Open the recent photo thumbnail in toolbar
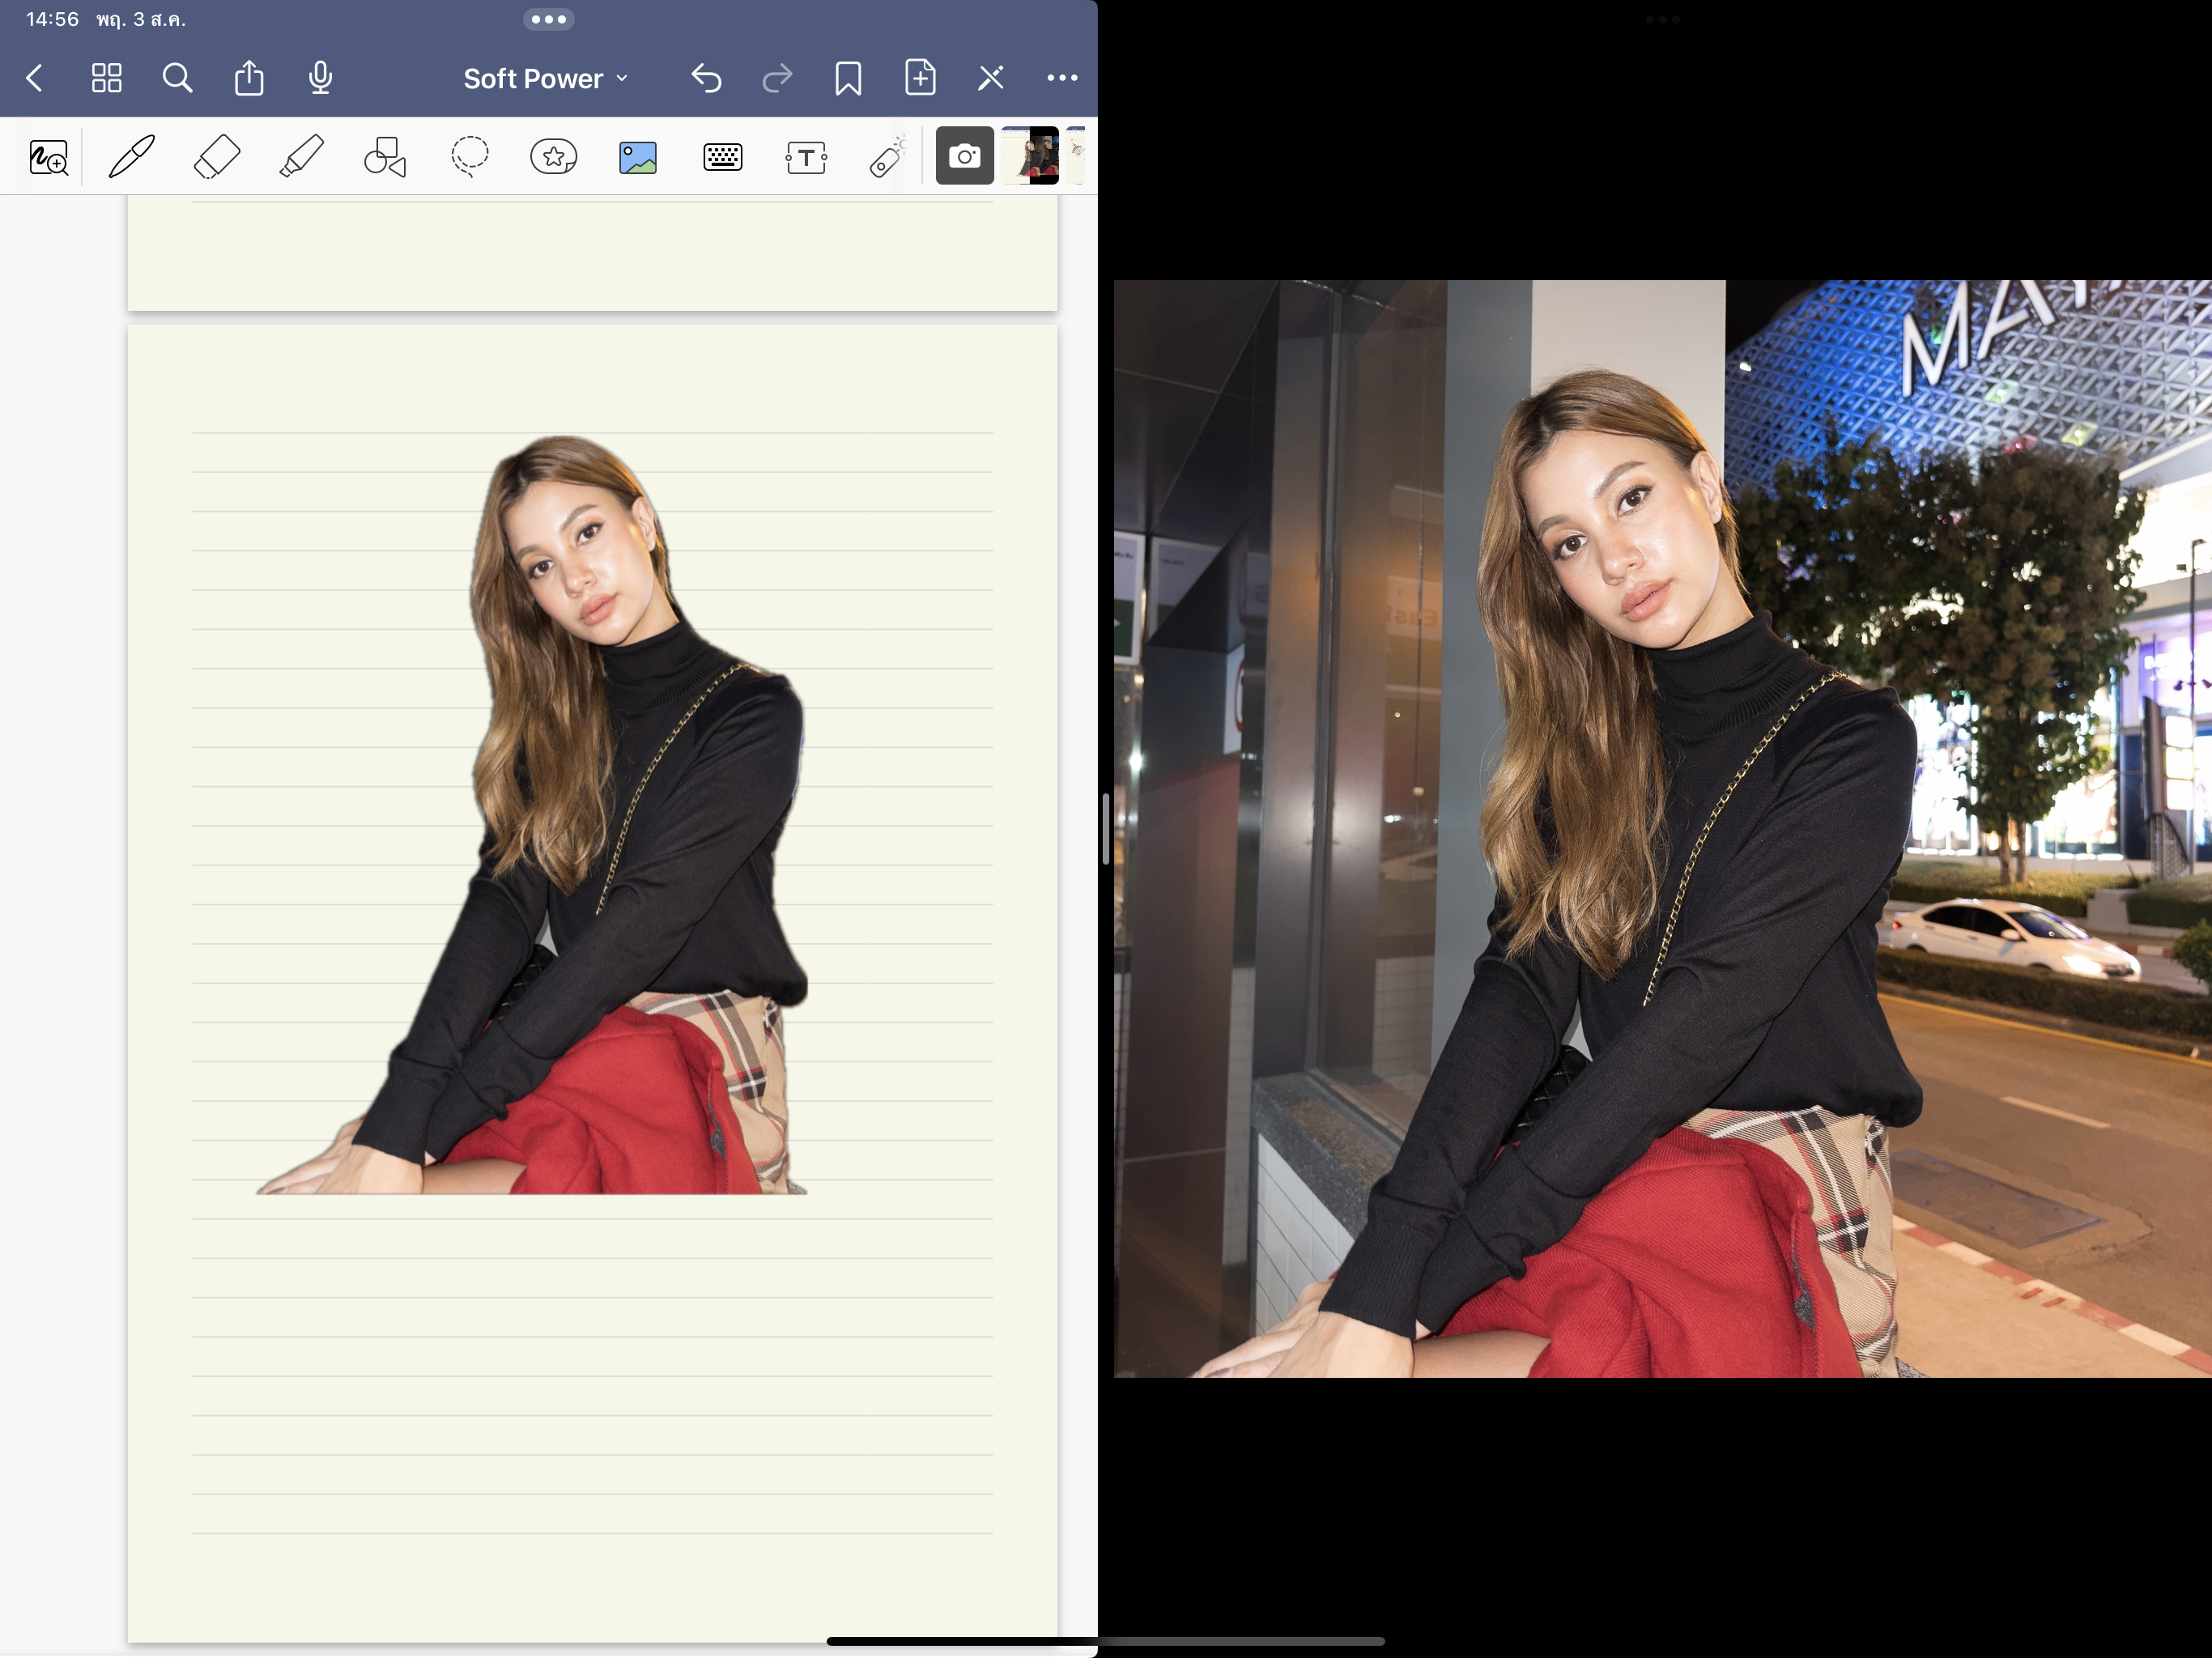The width and height of the screenshot is (2212, 1658). (1031, 156)
